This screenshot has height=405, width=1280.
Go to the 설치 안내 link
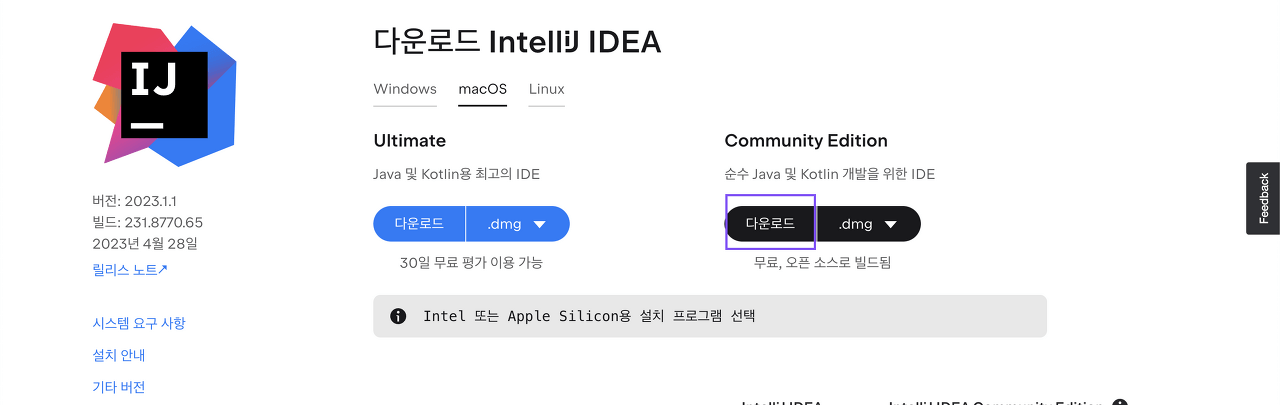[119, 355]
